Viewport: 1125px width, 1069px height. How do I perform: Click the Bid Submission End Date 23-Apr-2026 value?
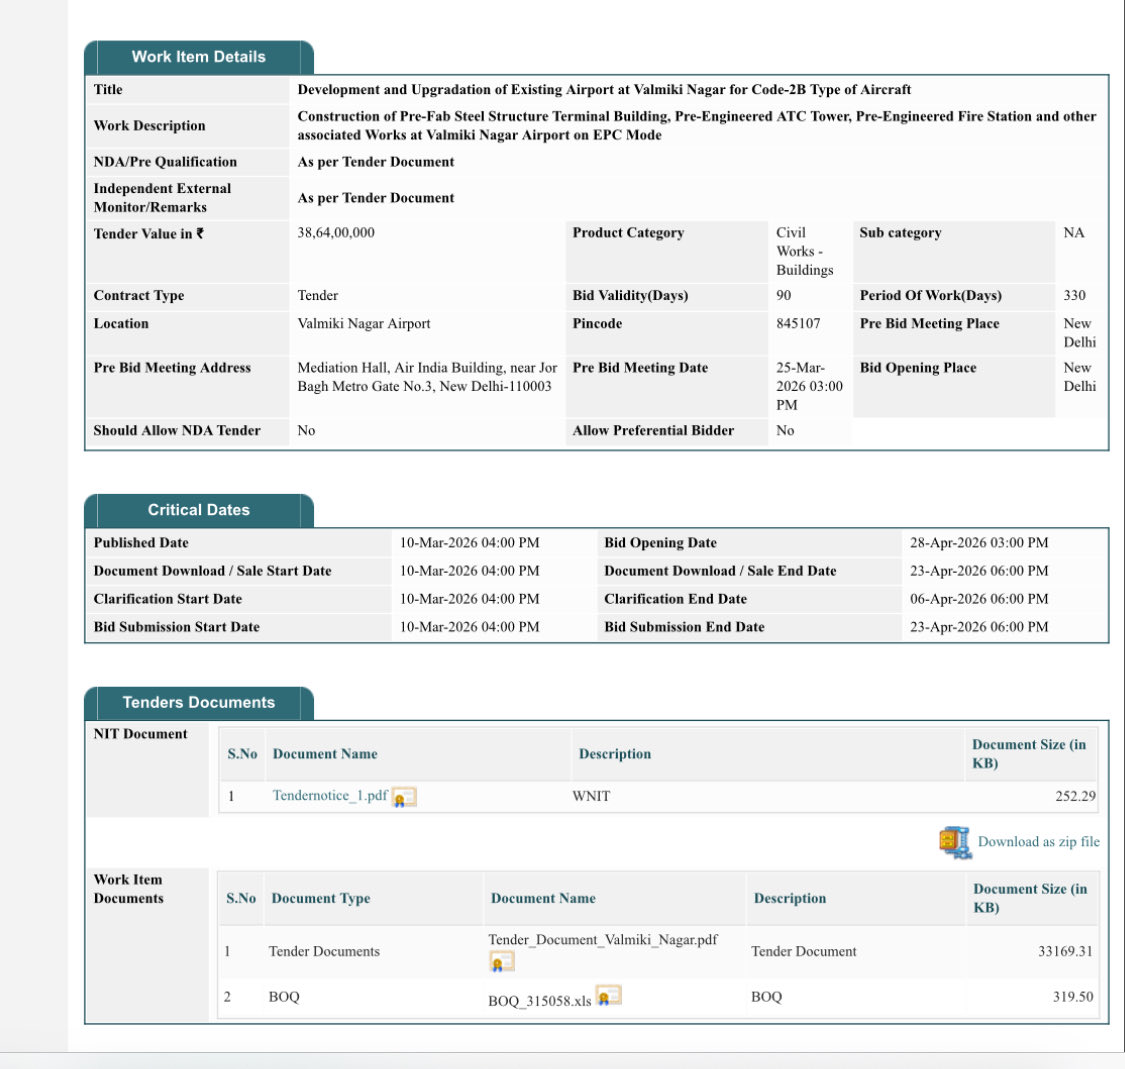[x=979, y=627]
